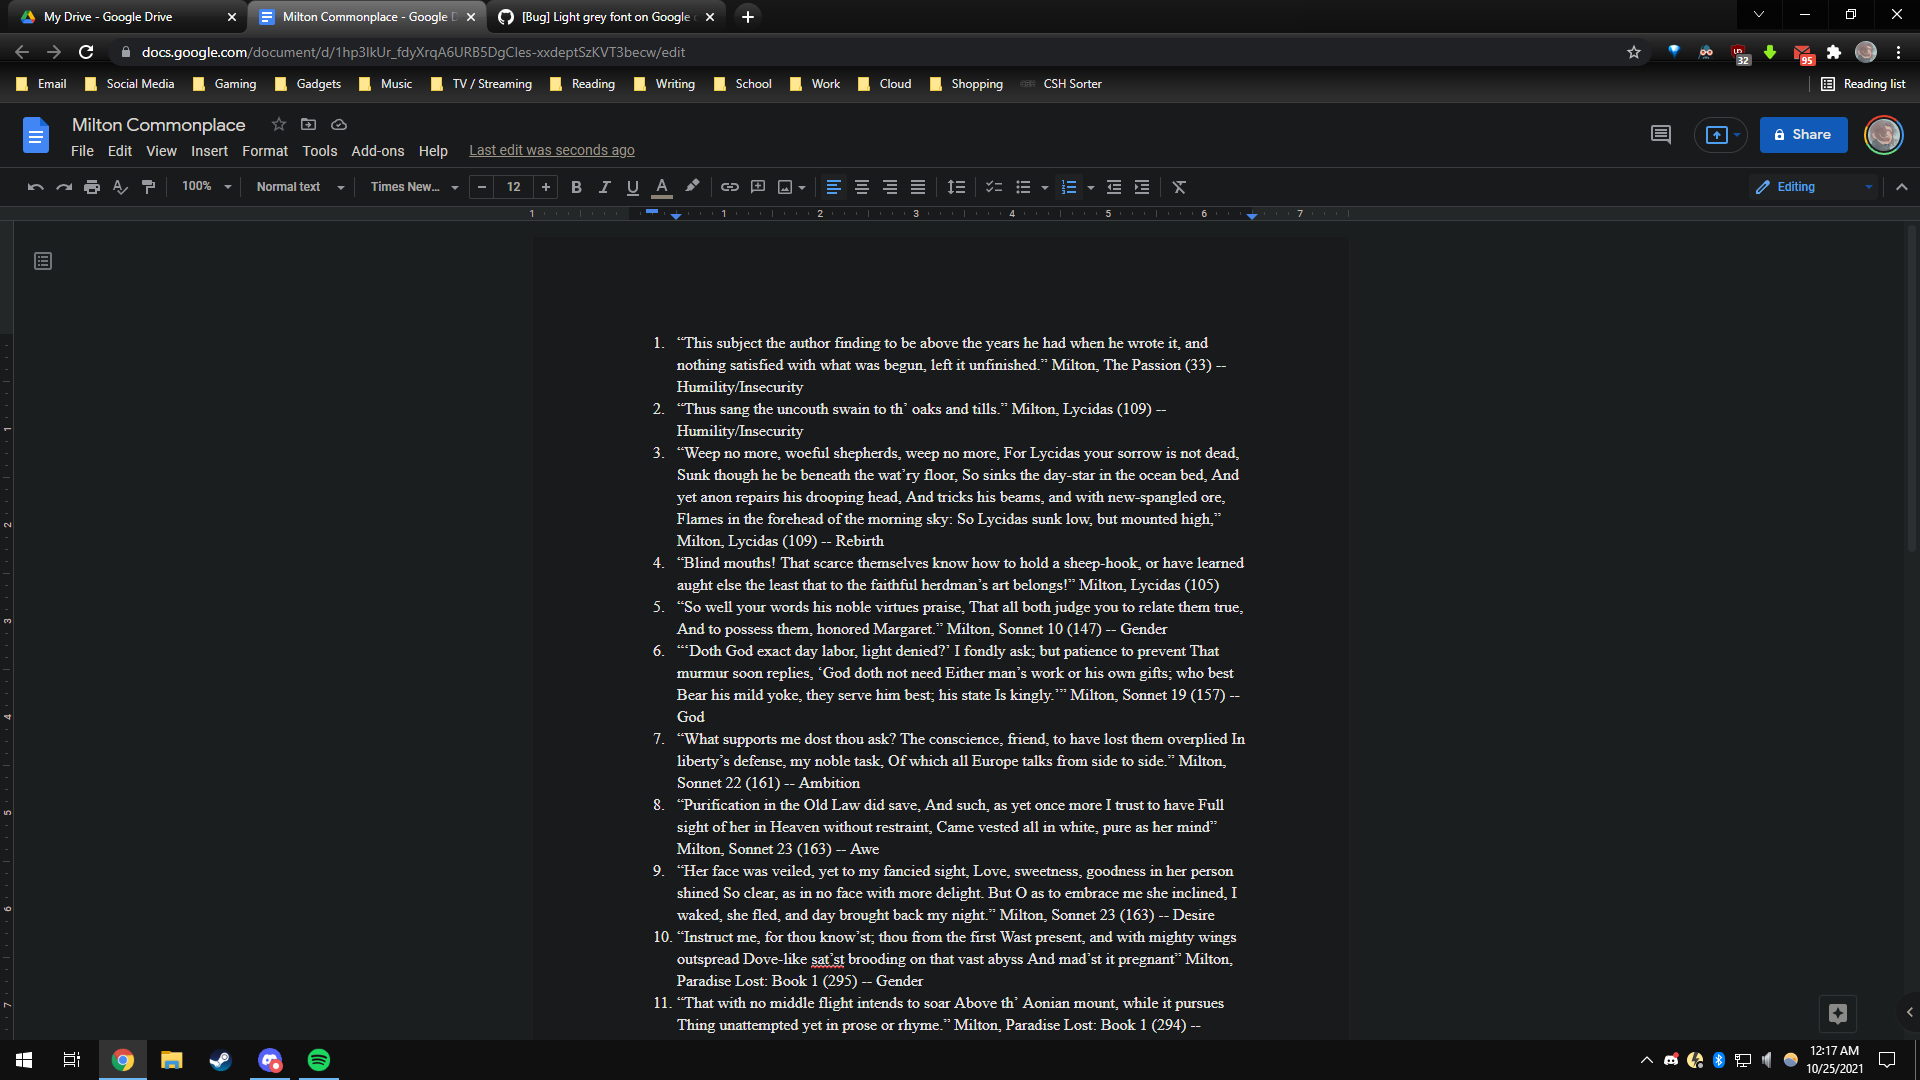Add a comment
Image resolution: width=1920 pixels, height=1080 pixels.
(758, 187)
